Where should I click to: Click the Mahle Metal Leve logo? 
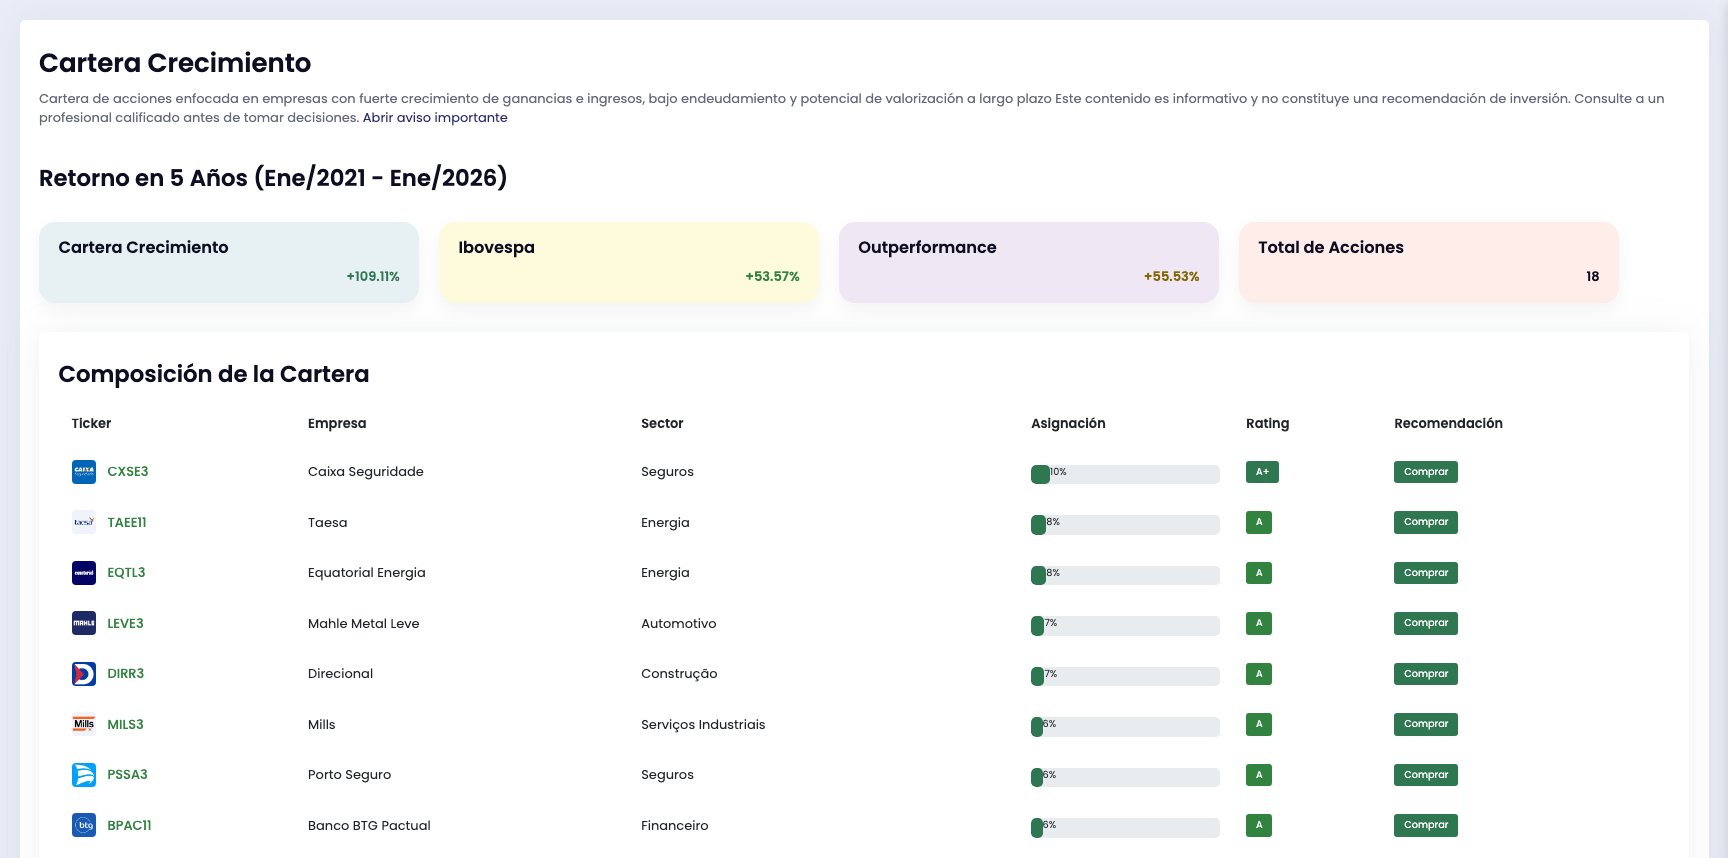point(84,623)
